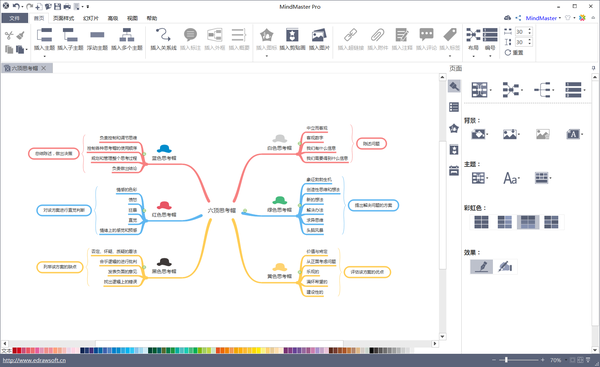Viewport: 600px width, 367px height.
Task: Toggle the disabled hand-drawn effect button
Action: [x=505, y=266]
